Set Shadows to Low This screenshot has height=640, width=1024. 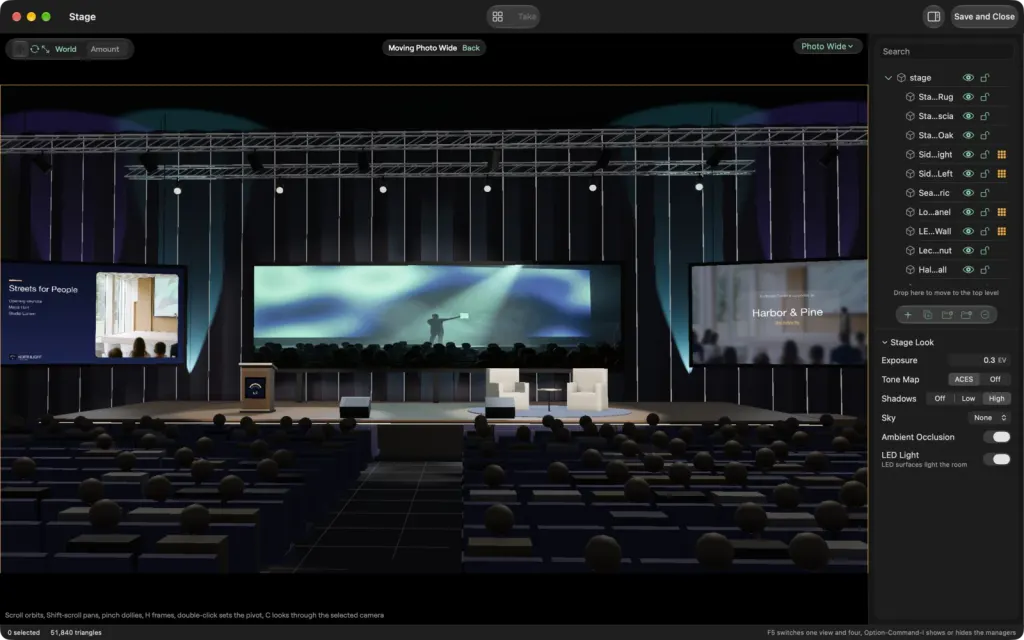tap(968, 398)
